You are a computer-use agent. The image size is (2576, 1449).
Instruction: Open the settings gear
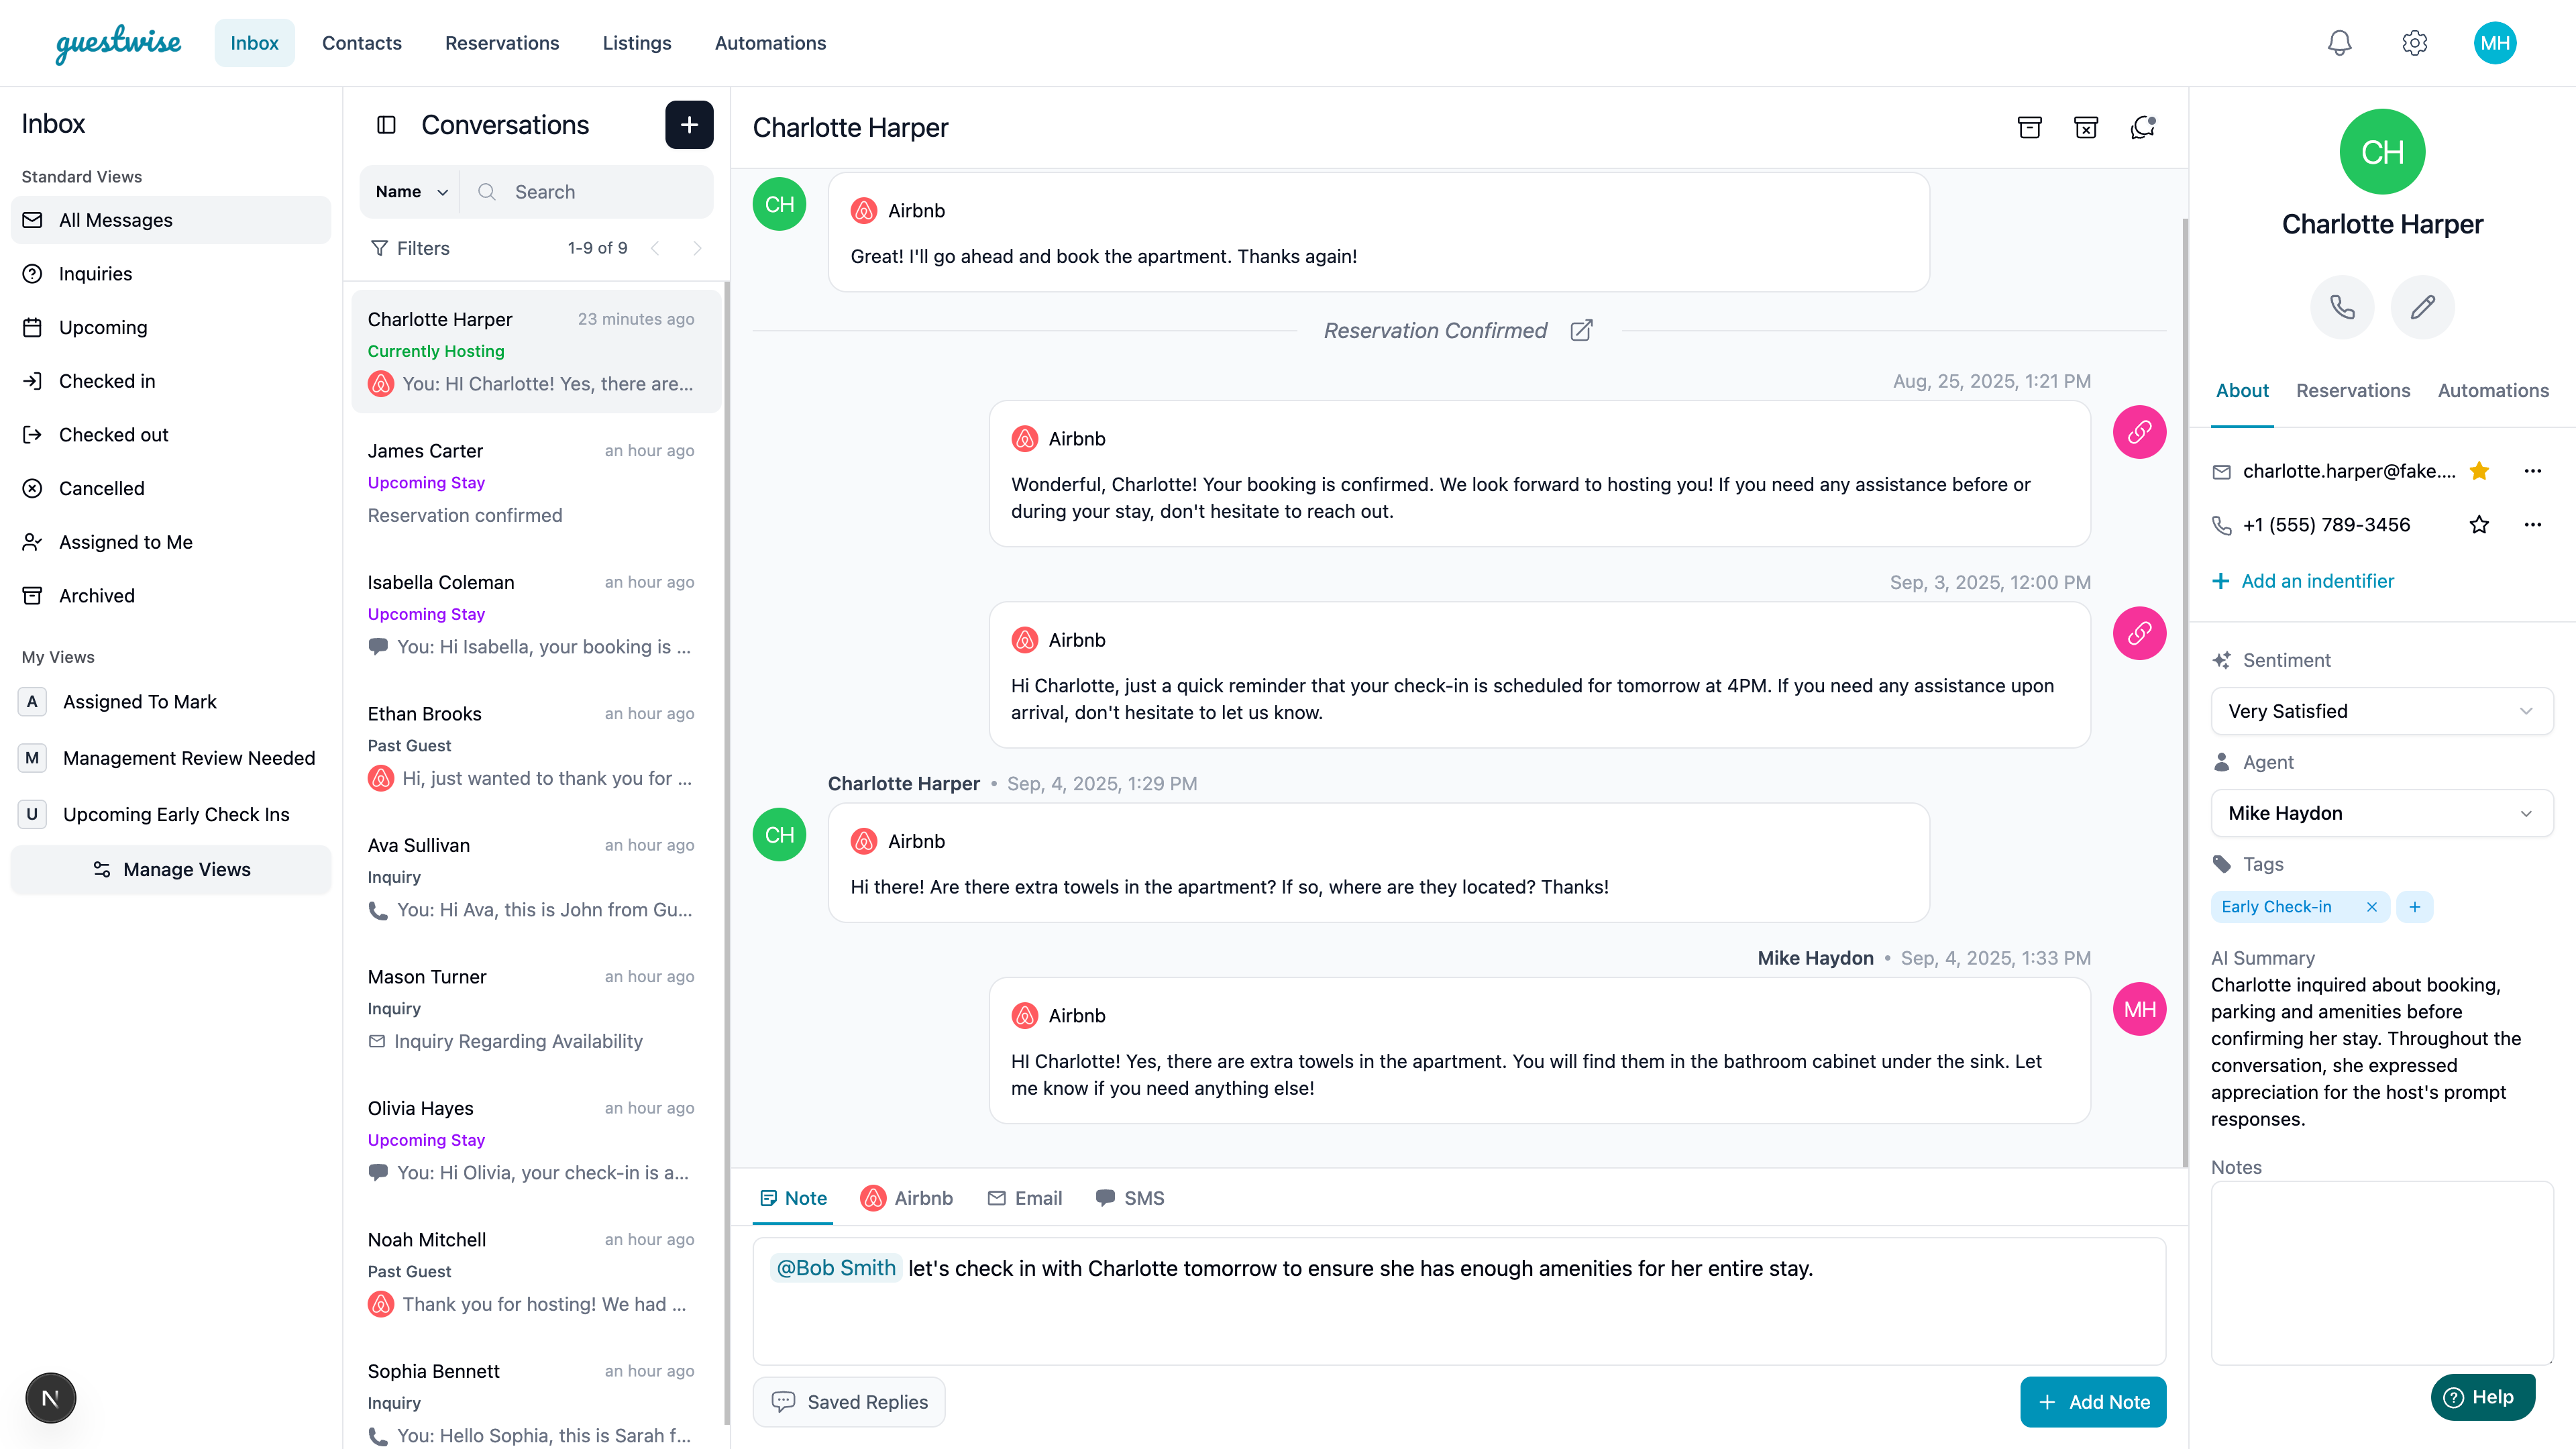click(2414, 43)
